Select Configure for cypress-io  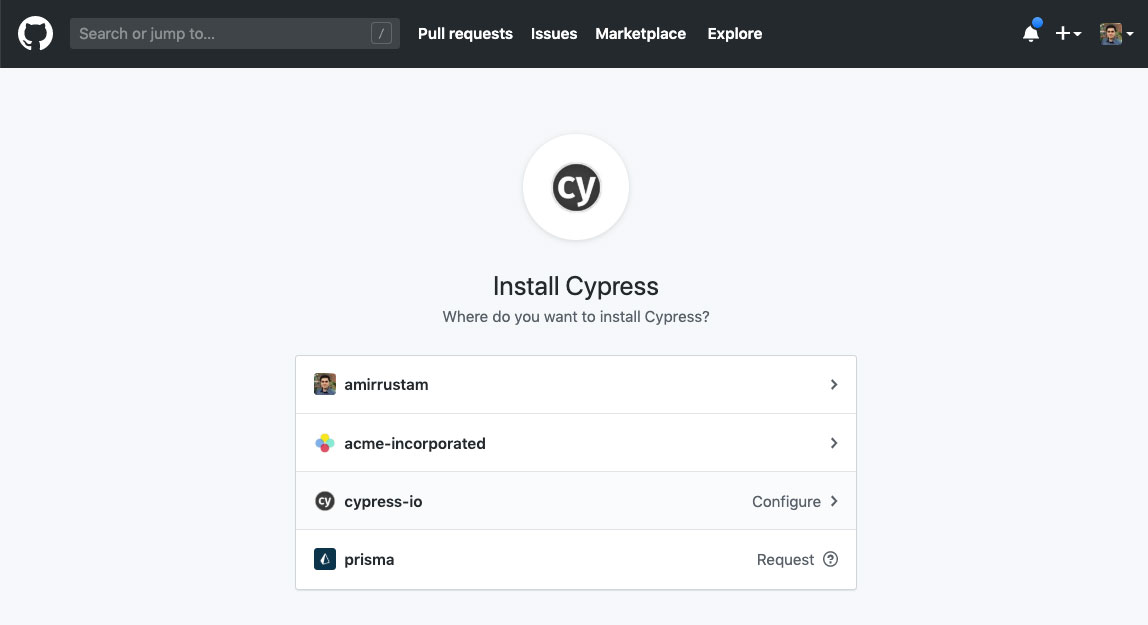786,501
